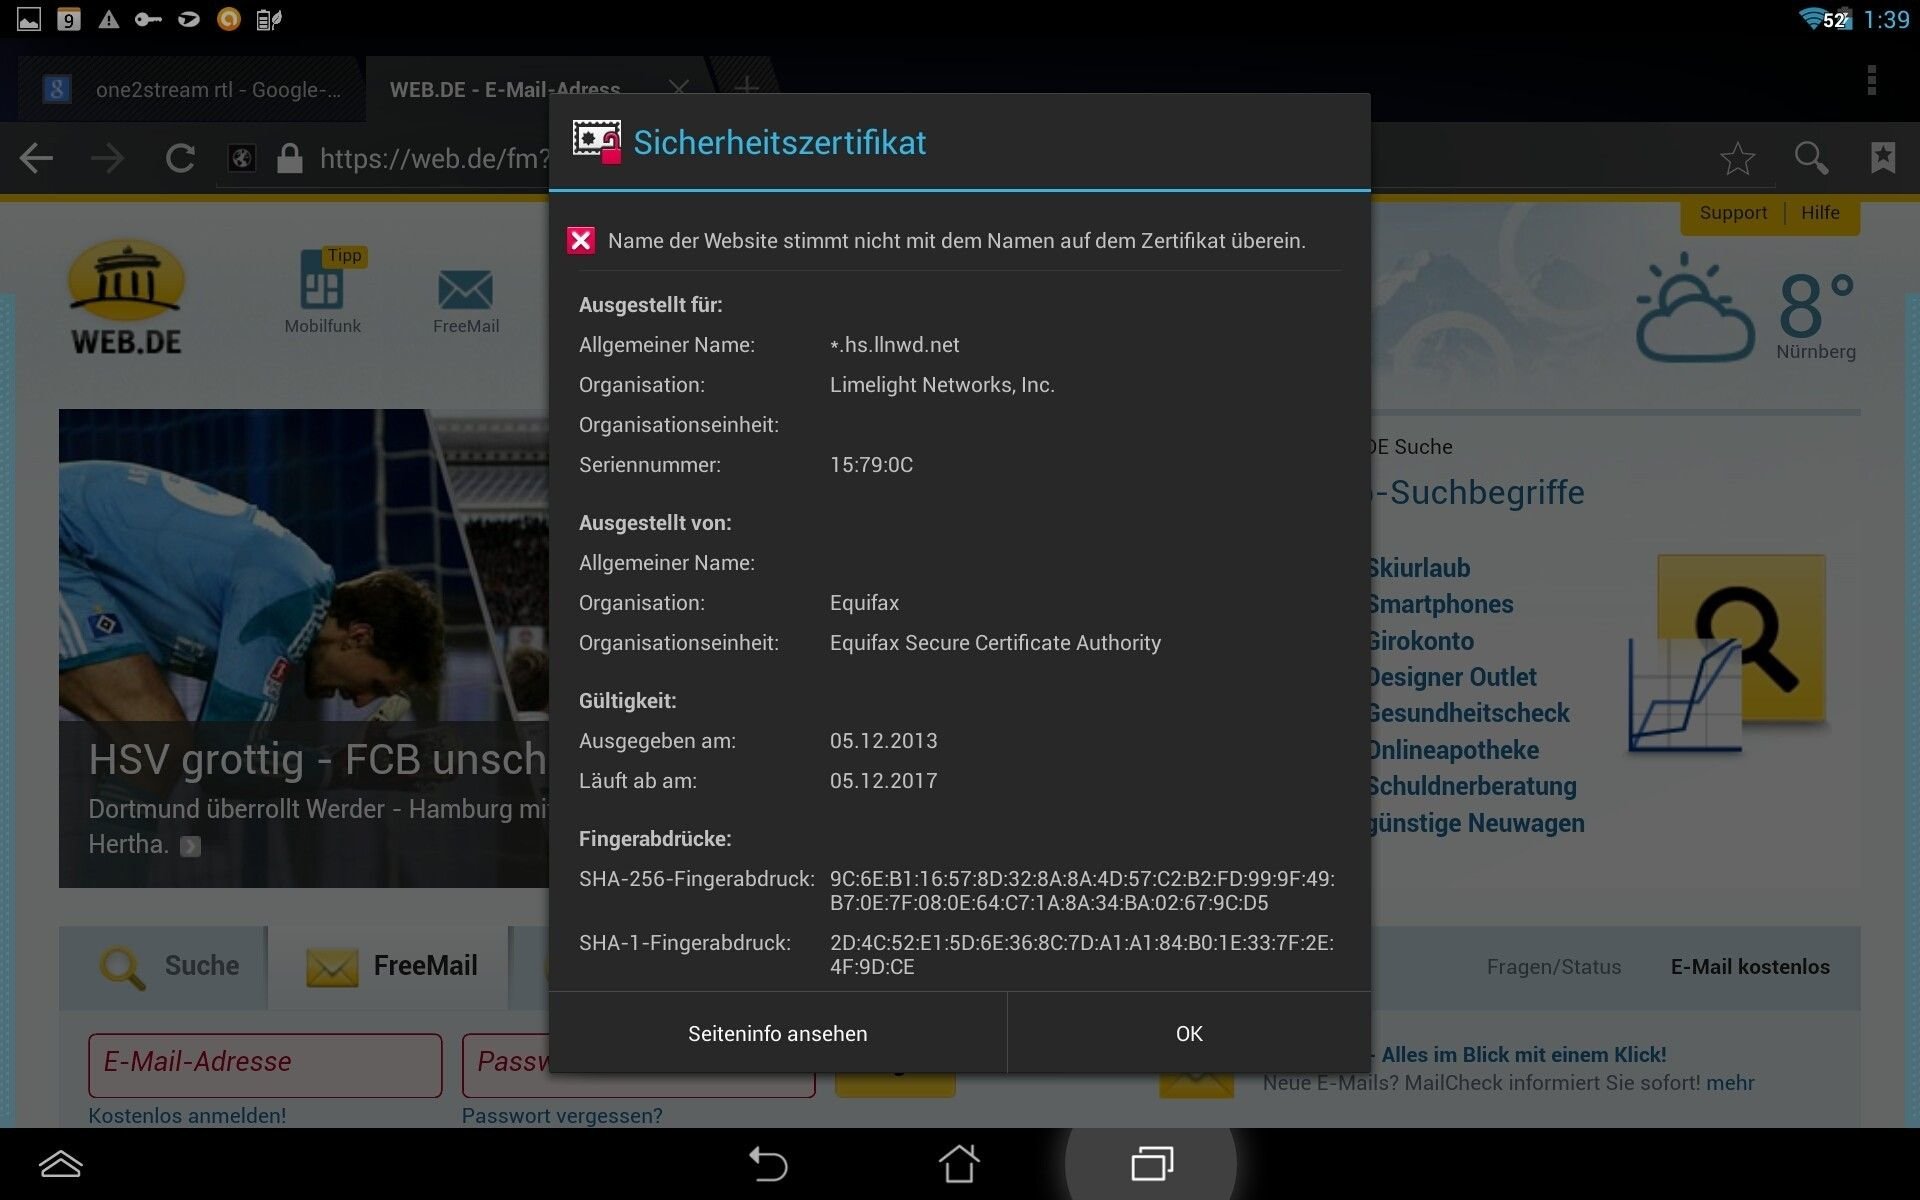Open the Skiurlaub search term

tap(1418, 568)
